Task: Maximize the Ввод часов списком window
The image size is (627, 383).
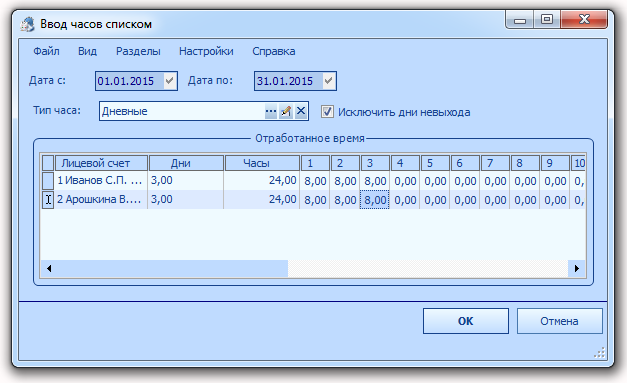Action: (547, 20)
